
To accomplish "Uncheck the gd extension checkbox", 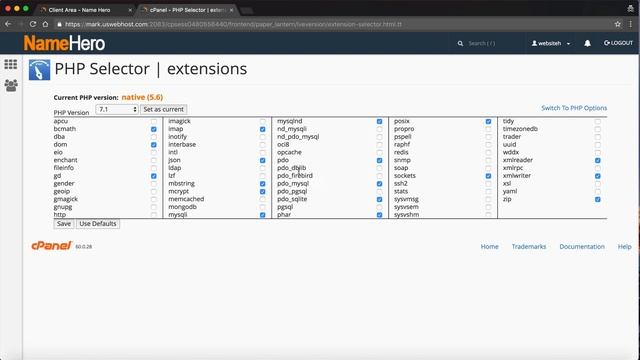I will [153, 176].
